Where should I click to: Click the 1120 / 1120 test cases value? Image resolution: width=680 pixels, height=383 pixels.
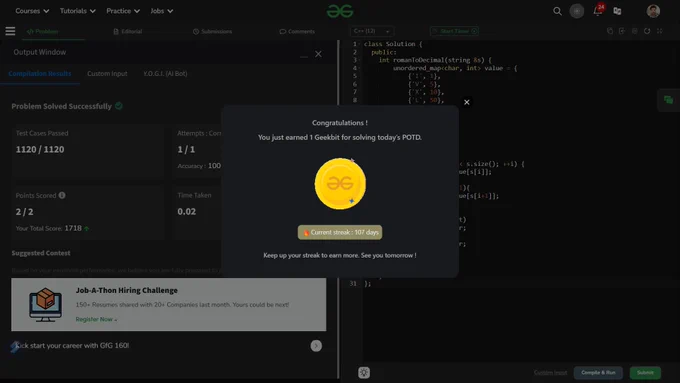(40, 150)
